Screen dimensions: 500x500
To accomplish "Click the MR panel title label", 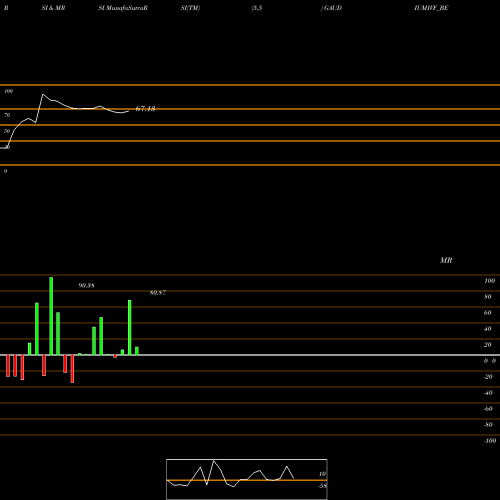I will click(x=446, y=260).
